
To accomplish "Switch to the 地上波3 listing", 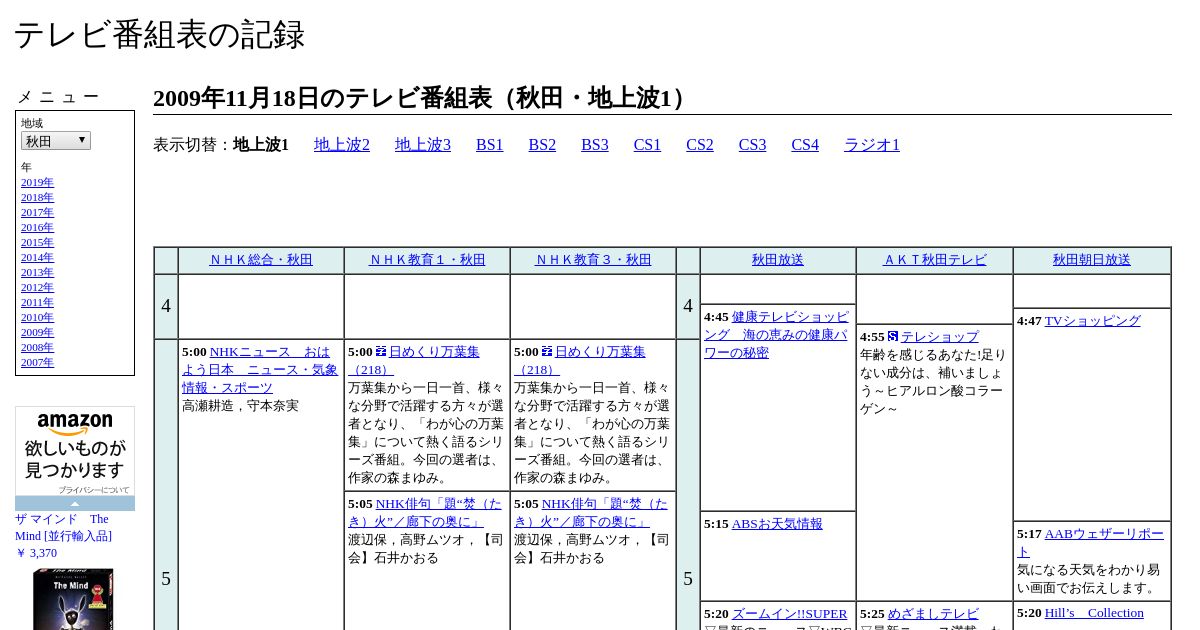I will tap(423, 145).
